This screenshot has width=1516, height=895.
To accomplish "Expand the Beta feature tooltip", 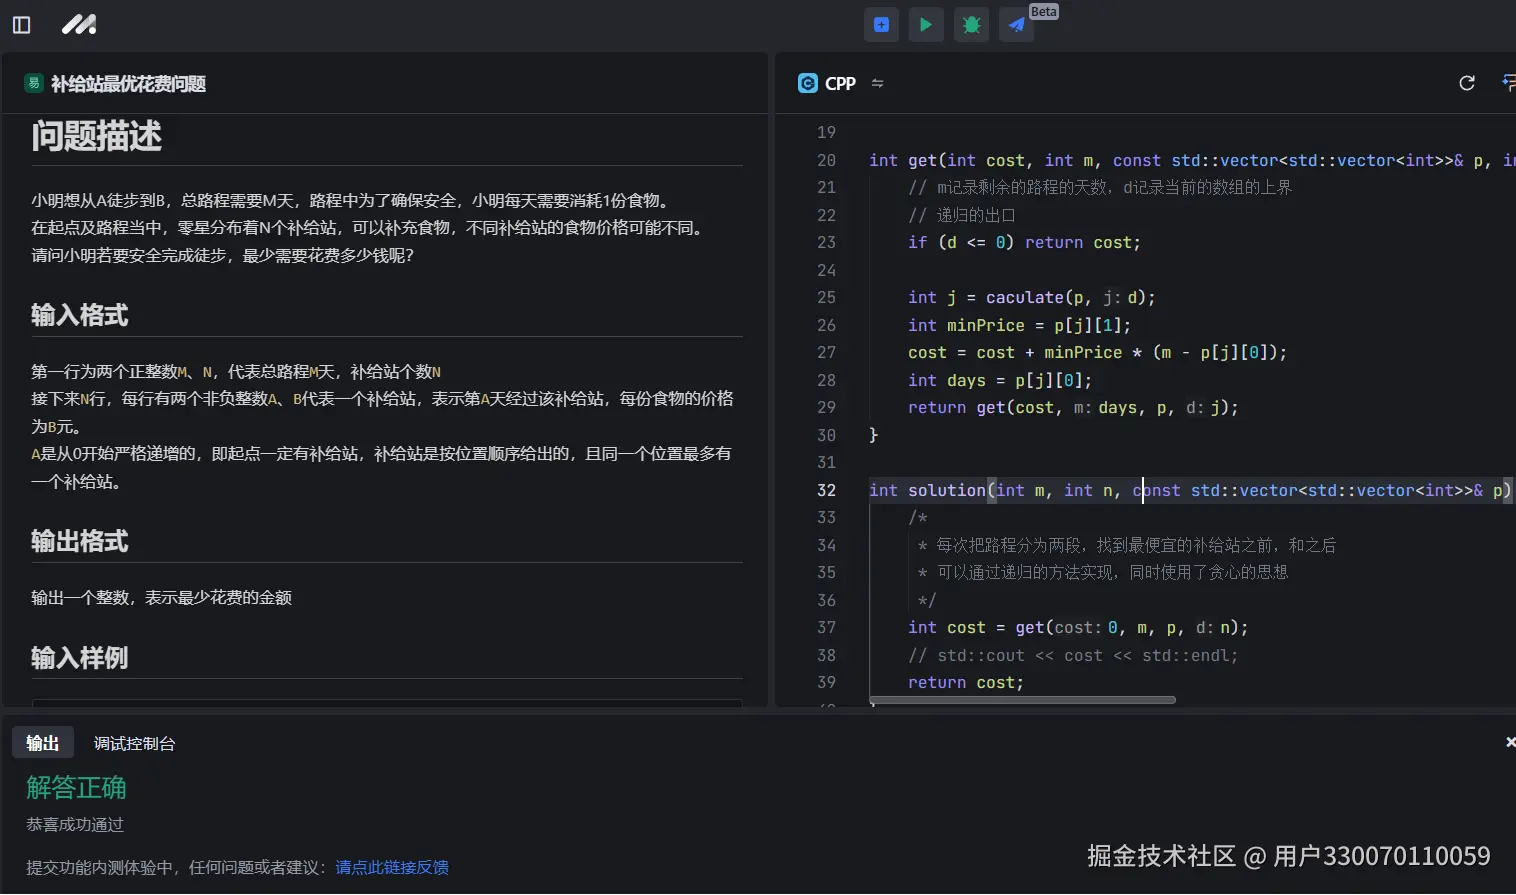I will click(1043, 12).
